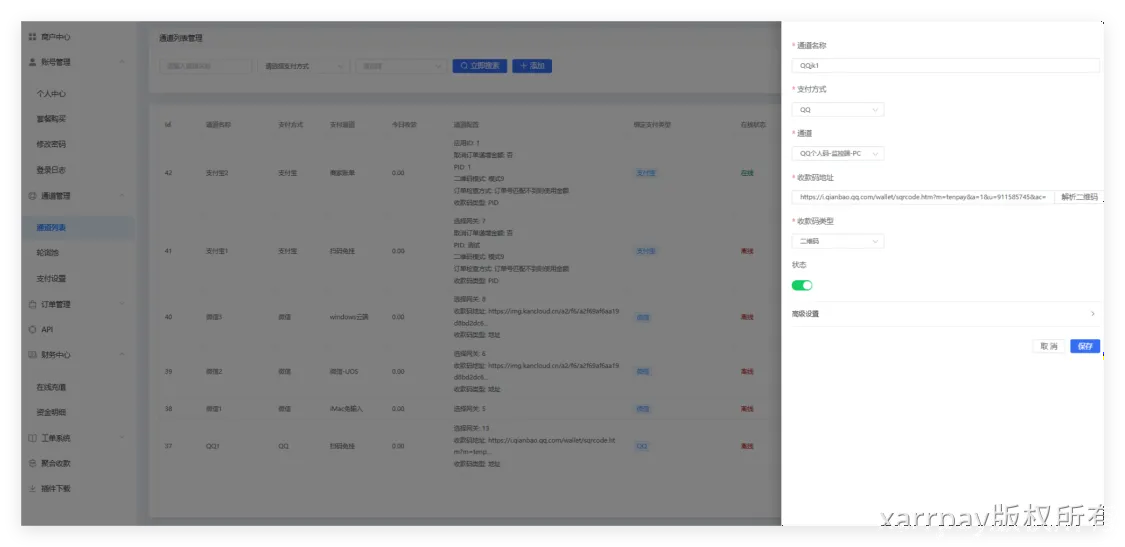Open the 支付方式 dropdown showing QQ
Viewport: 1125px width, 547px height.
click(x=838, y=110)
